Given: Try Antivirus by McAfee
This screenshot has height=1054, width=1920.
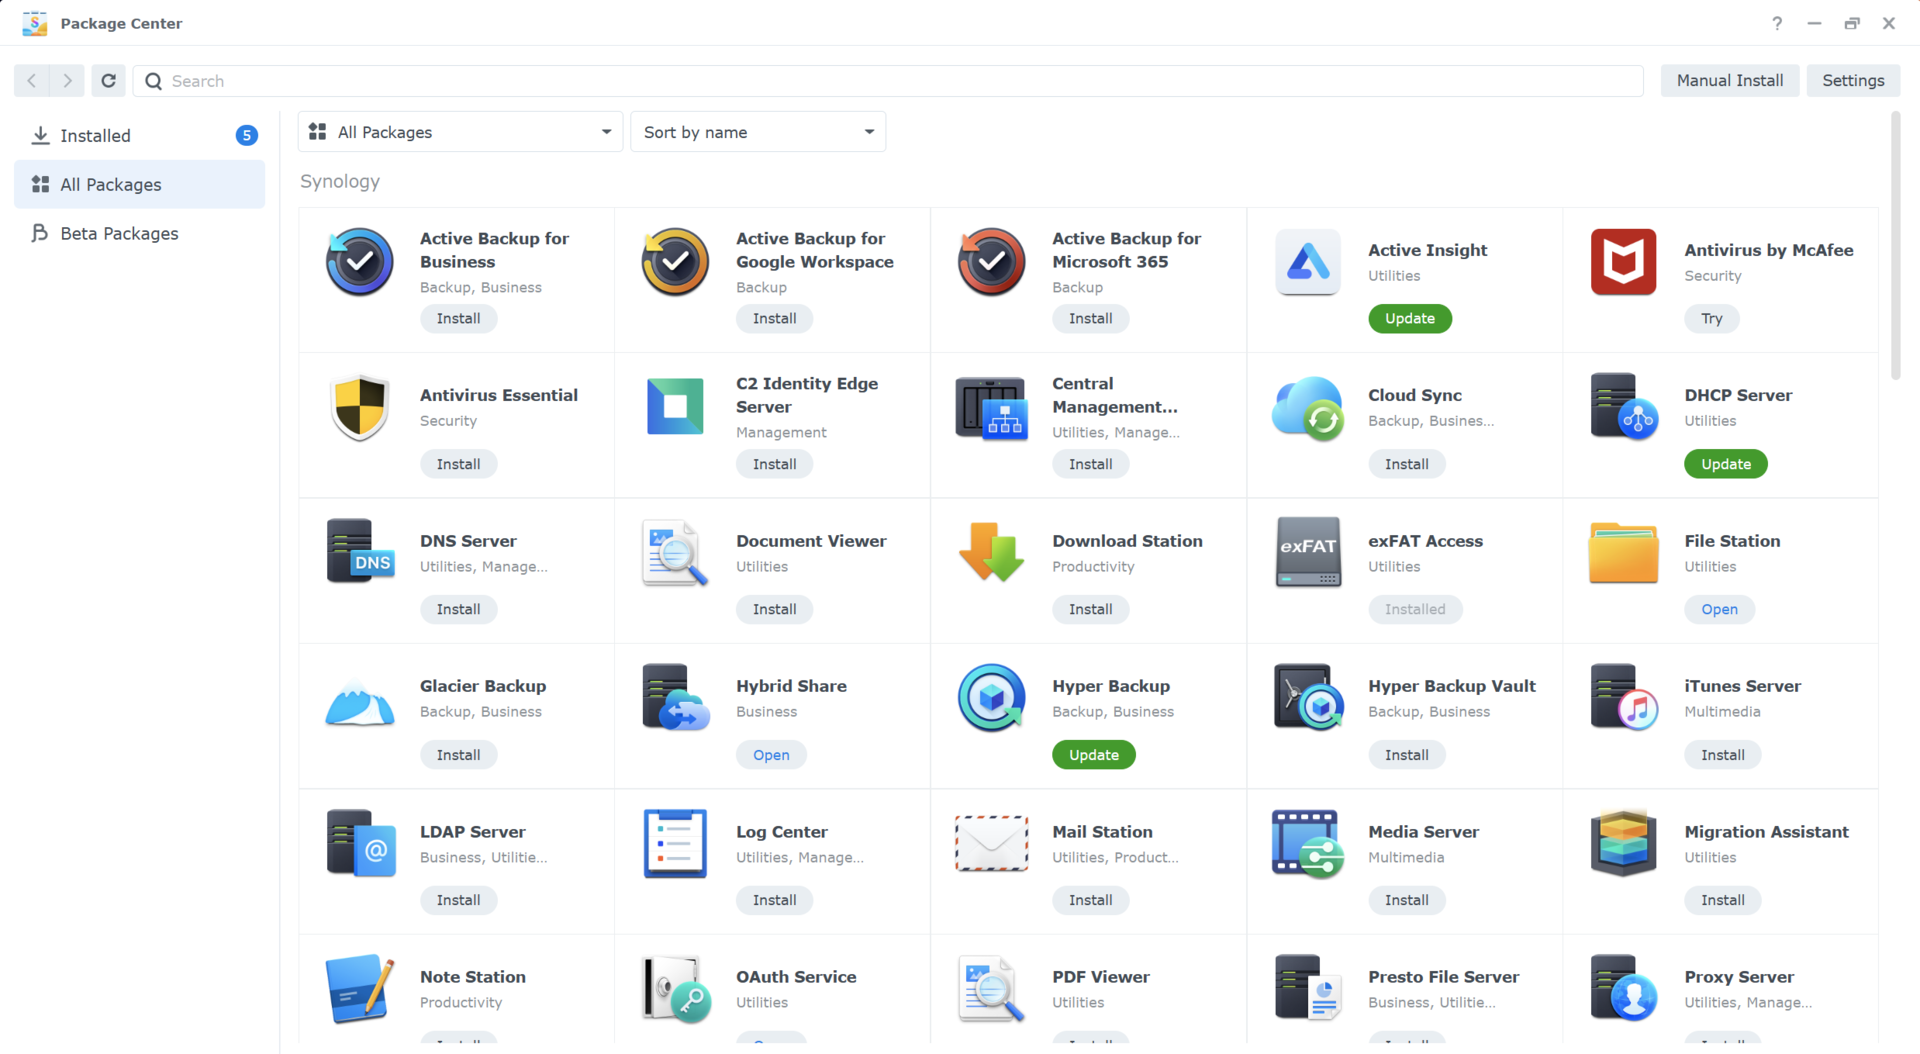Looking at the screenshot, I should [x=1712, y=319].
